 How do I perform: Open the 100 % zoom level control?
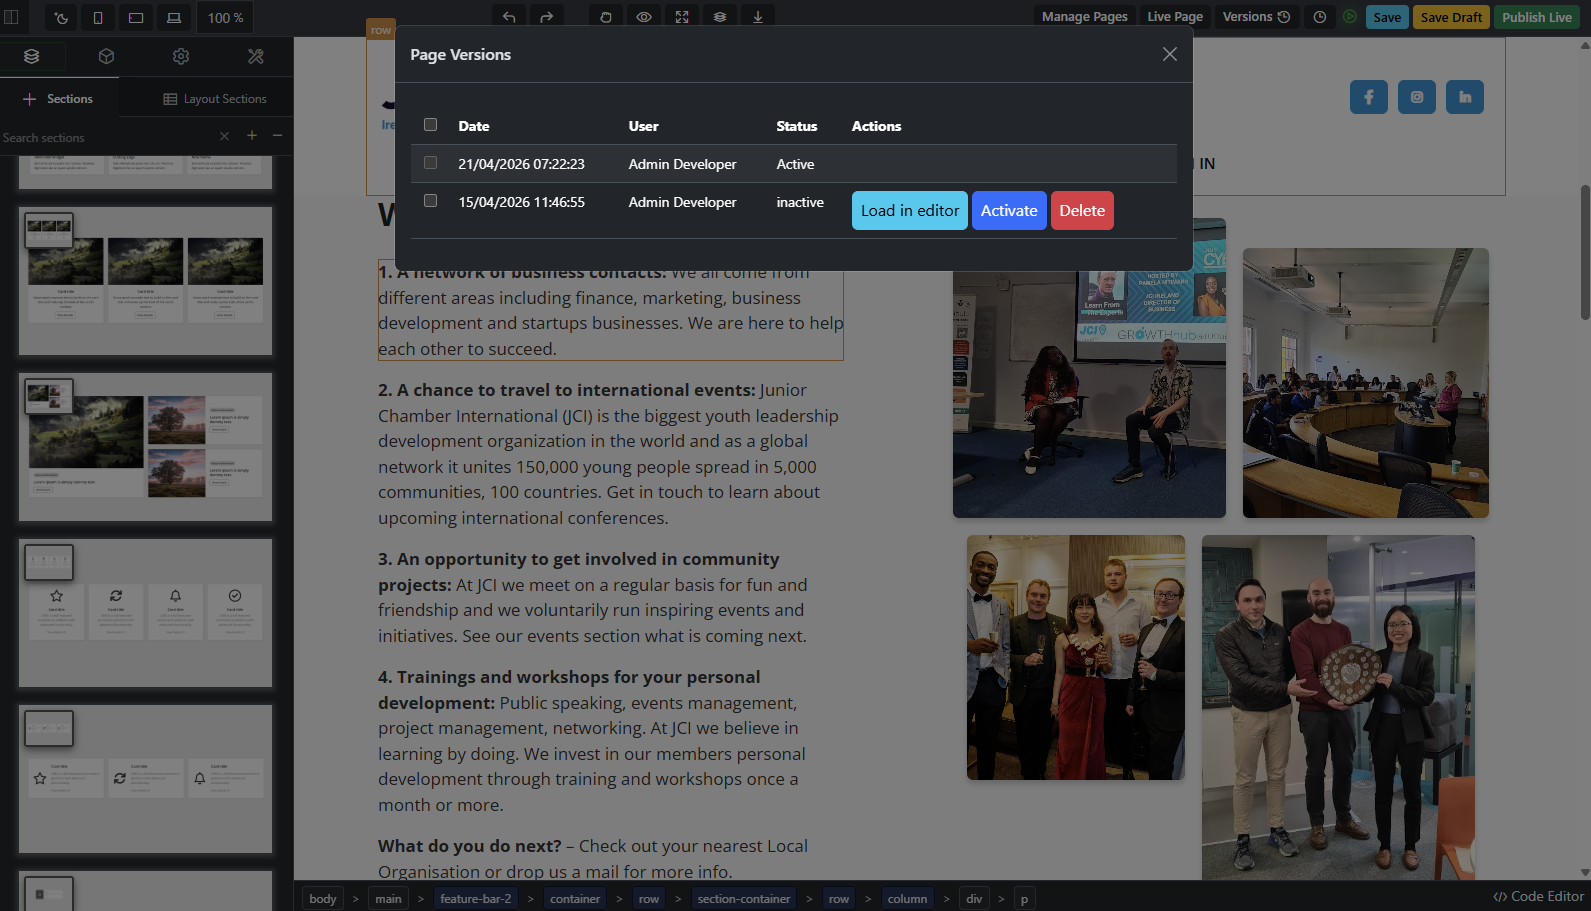point(225,18)
